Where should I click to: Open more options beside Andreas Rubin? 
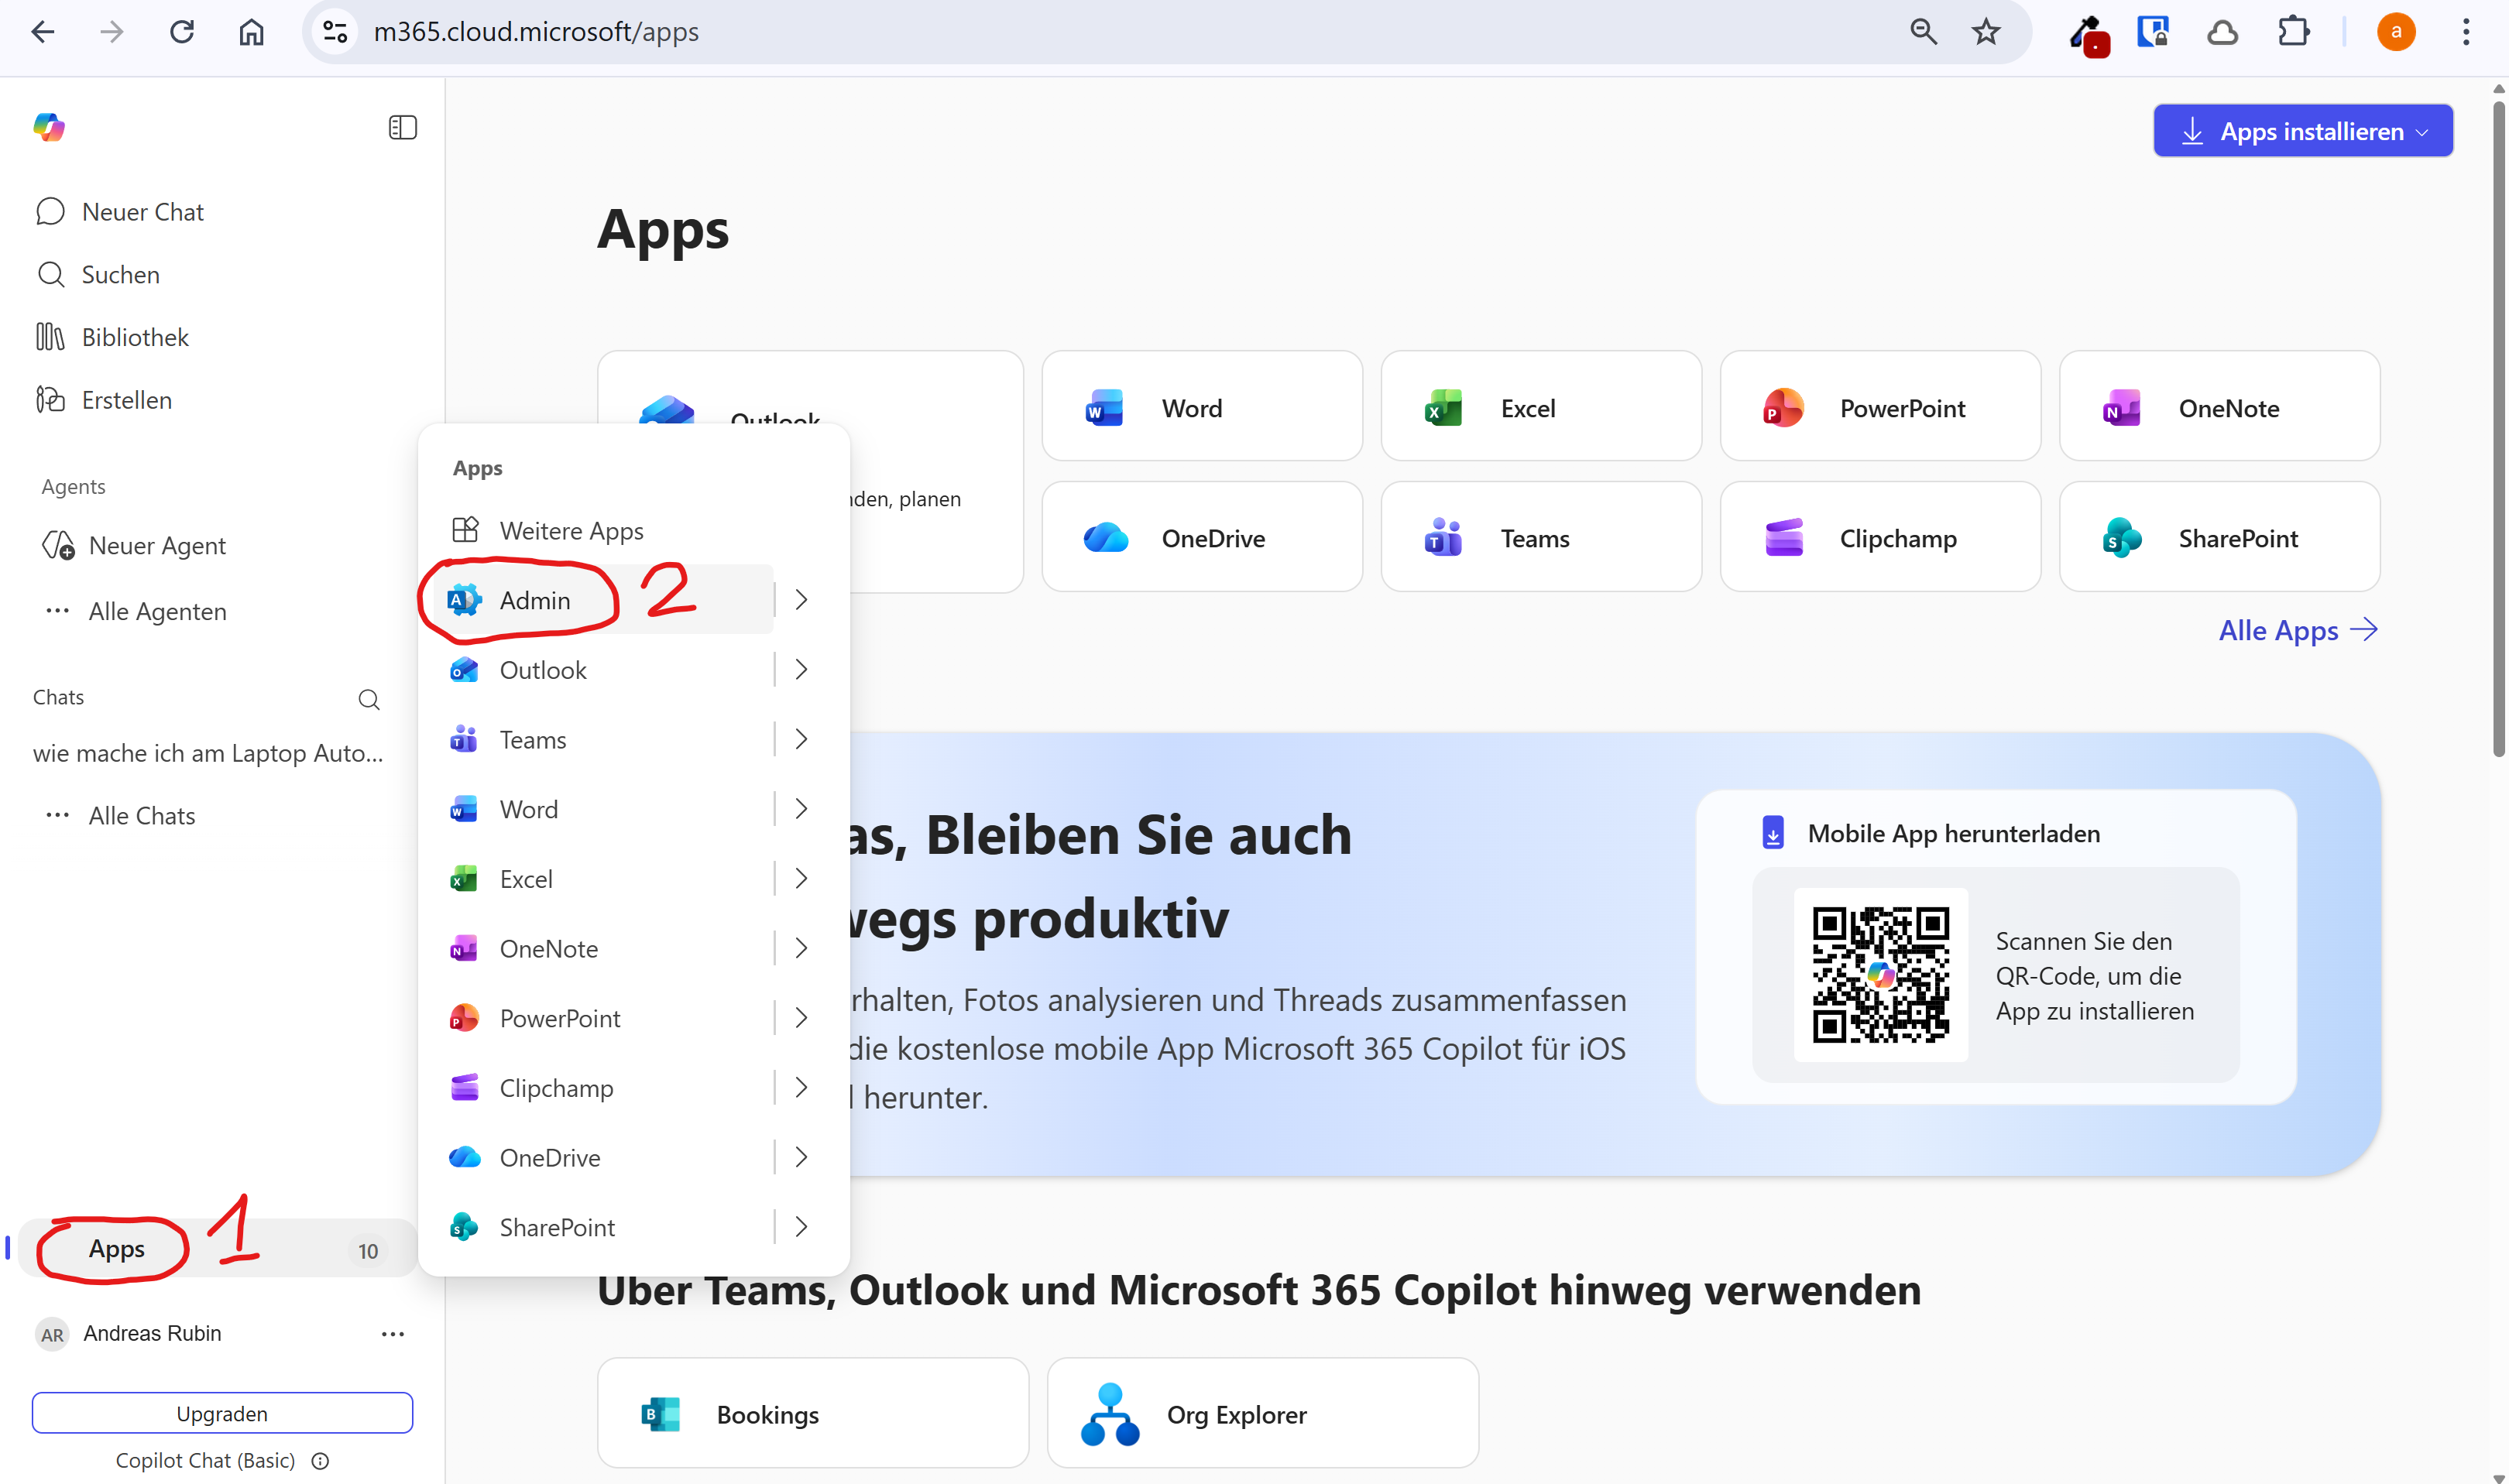point(393,1333)
